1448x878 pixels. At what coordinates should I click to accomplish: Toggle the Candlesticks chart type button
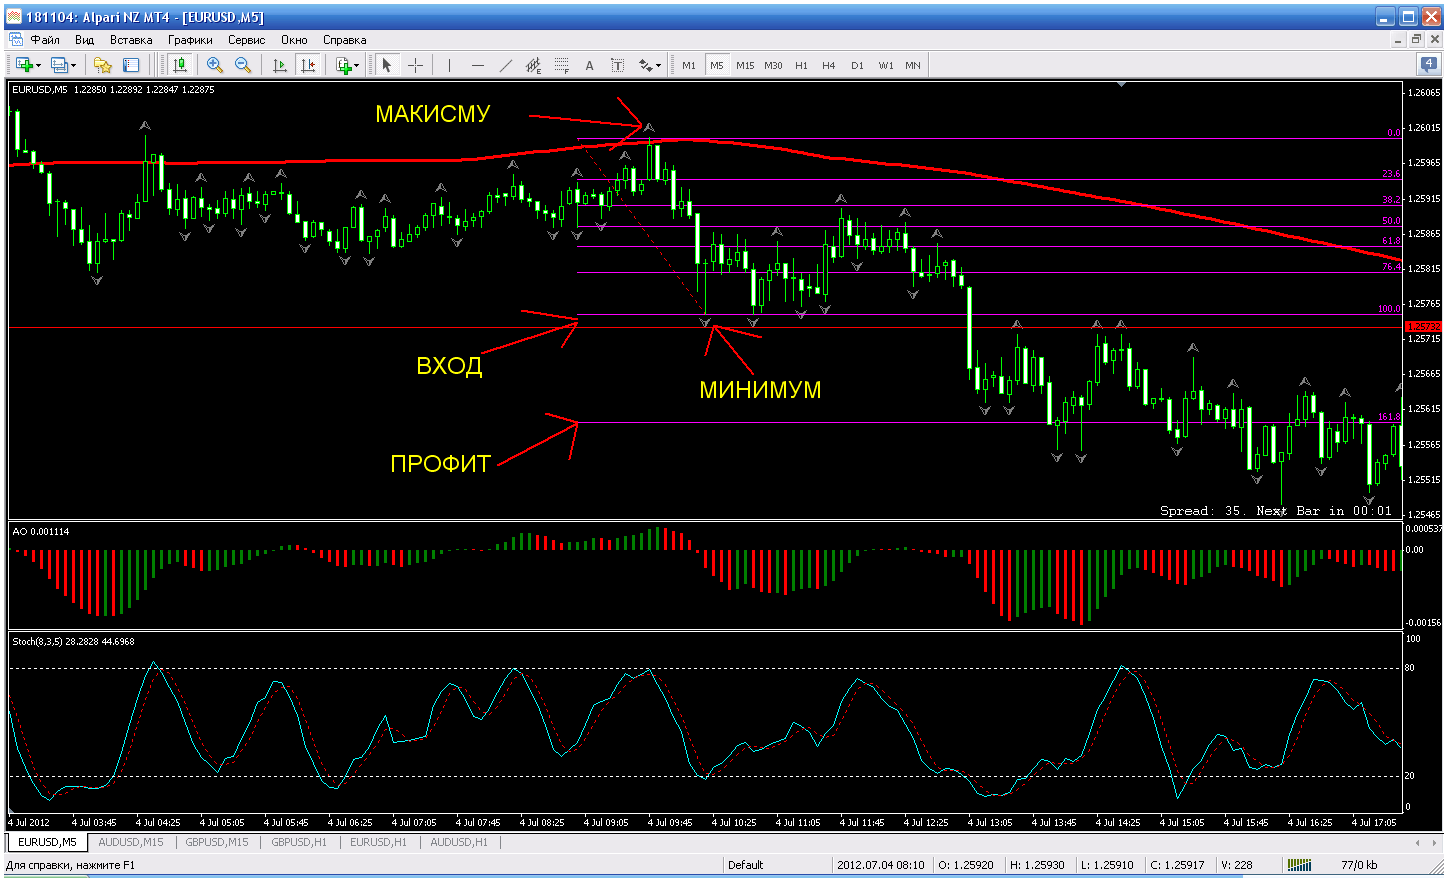click(180, 65)
